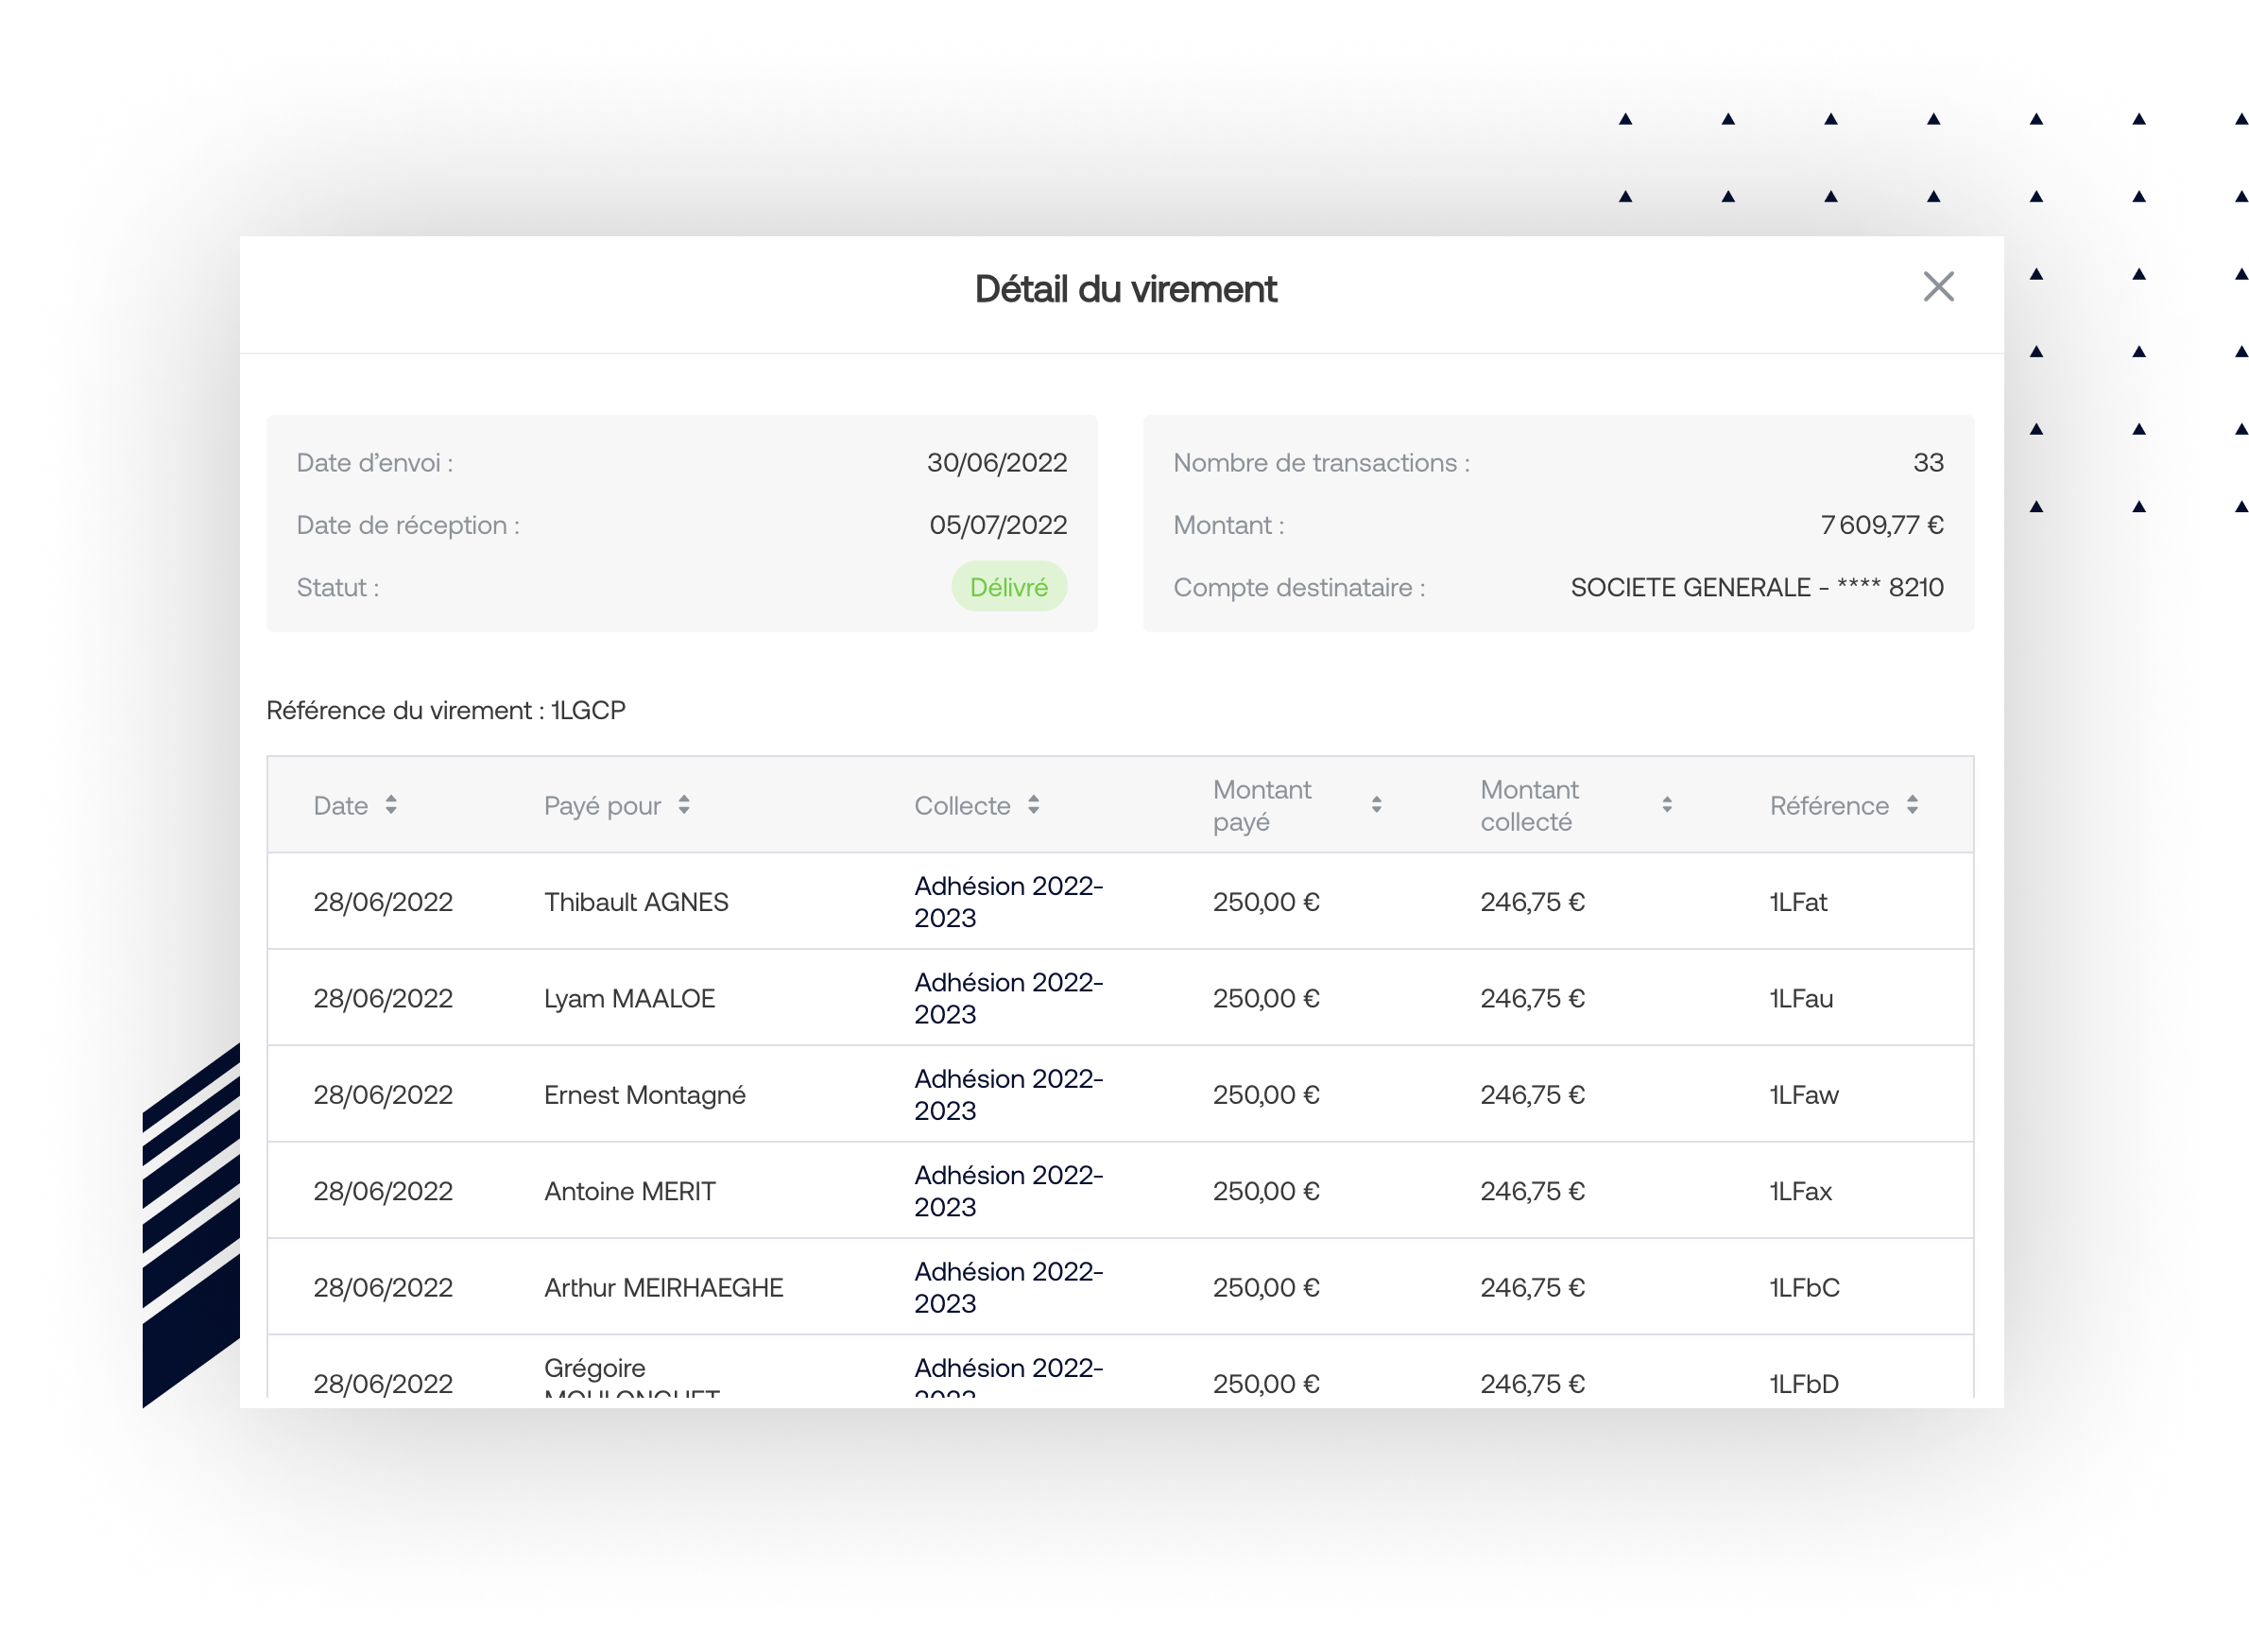Sort by Référence column arrows
2249x1652 pixels.
1911,804
